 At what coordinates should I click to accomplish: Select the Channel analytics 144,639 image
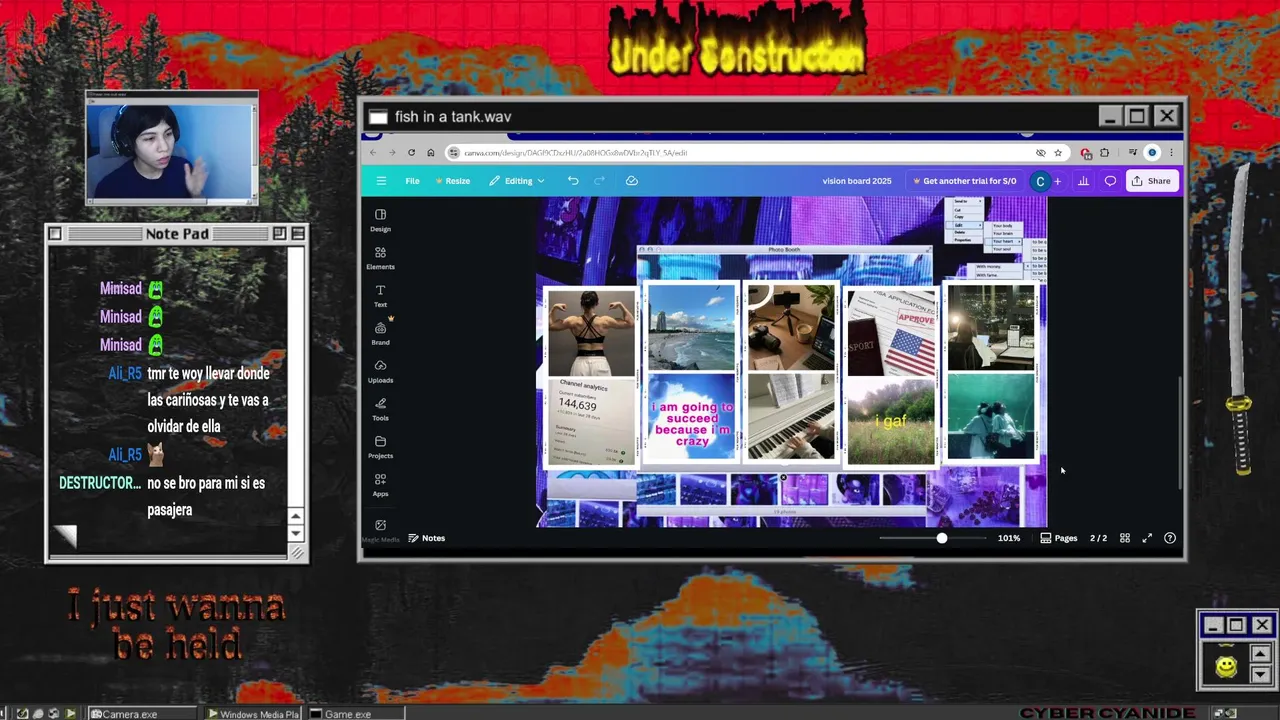590,422
